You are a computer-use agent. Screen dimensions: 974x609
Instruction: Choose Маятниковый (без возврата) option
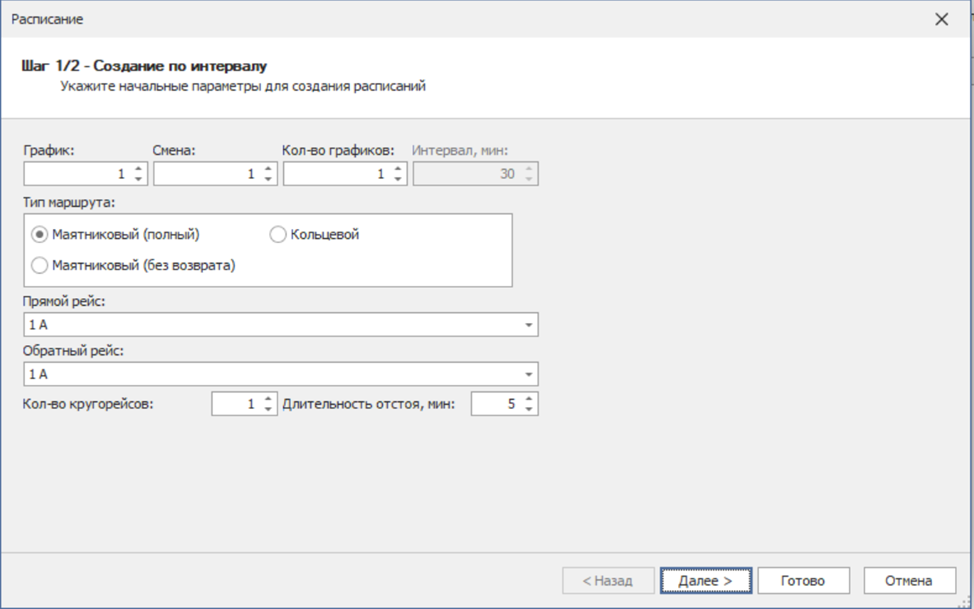[x=40, y=266]
